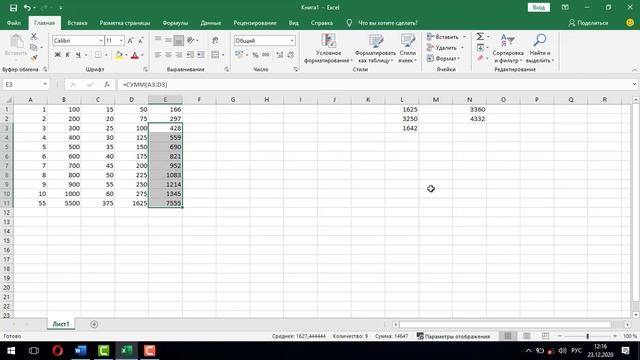Screen dimensions: 640x360
Task: Click the Clear eraser icon
Action: pos(480,58)
